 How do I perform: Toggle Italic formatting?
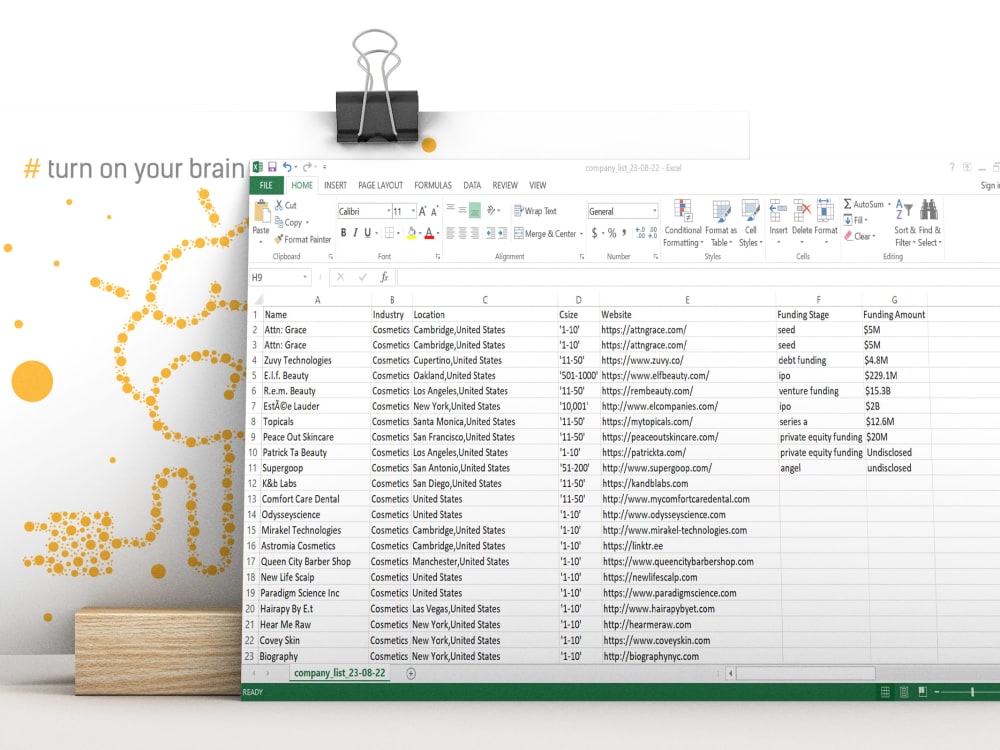pos(355,233)
